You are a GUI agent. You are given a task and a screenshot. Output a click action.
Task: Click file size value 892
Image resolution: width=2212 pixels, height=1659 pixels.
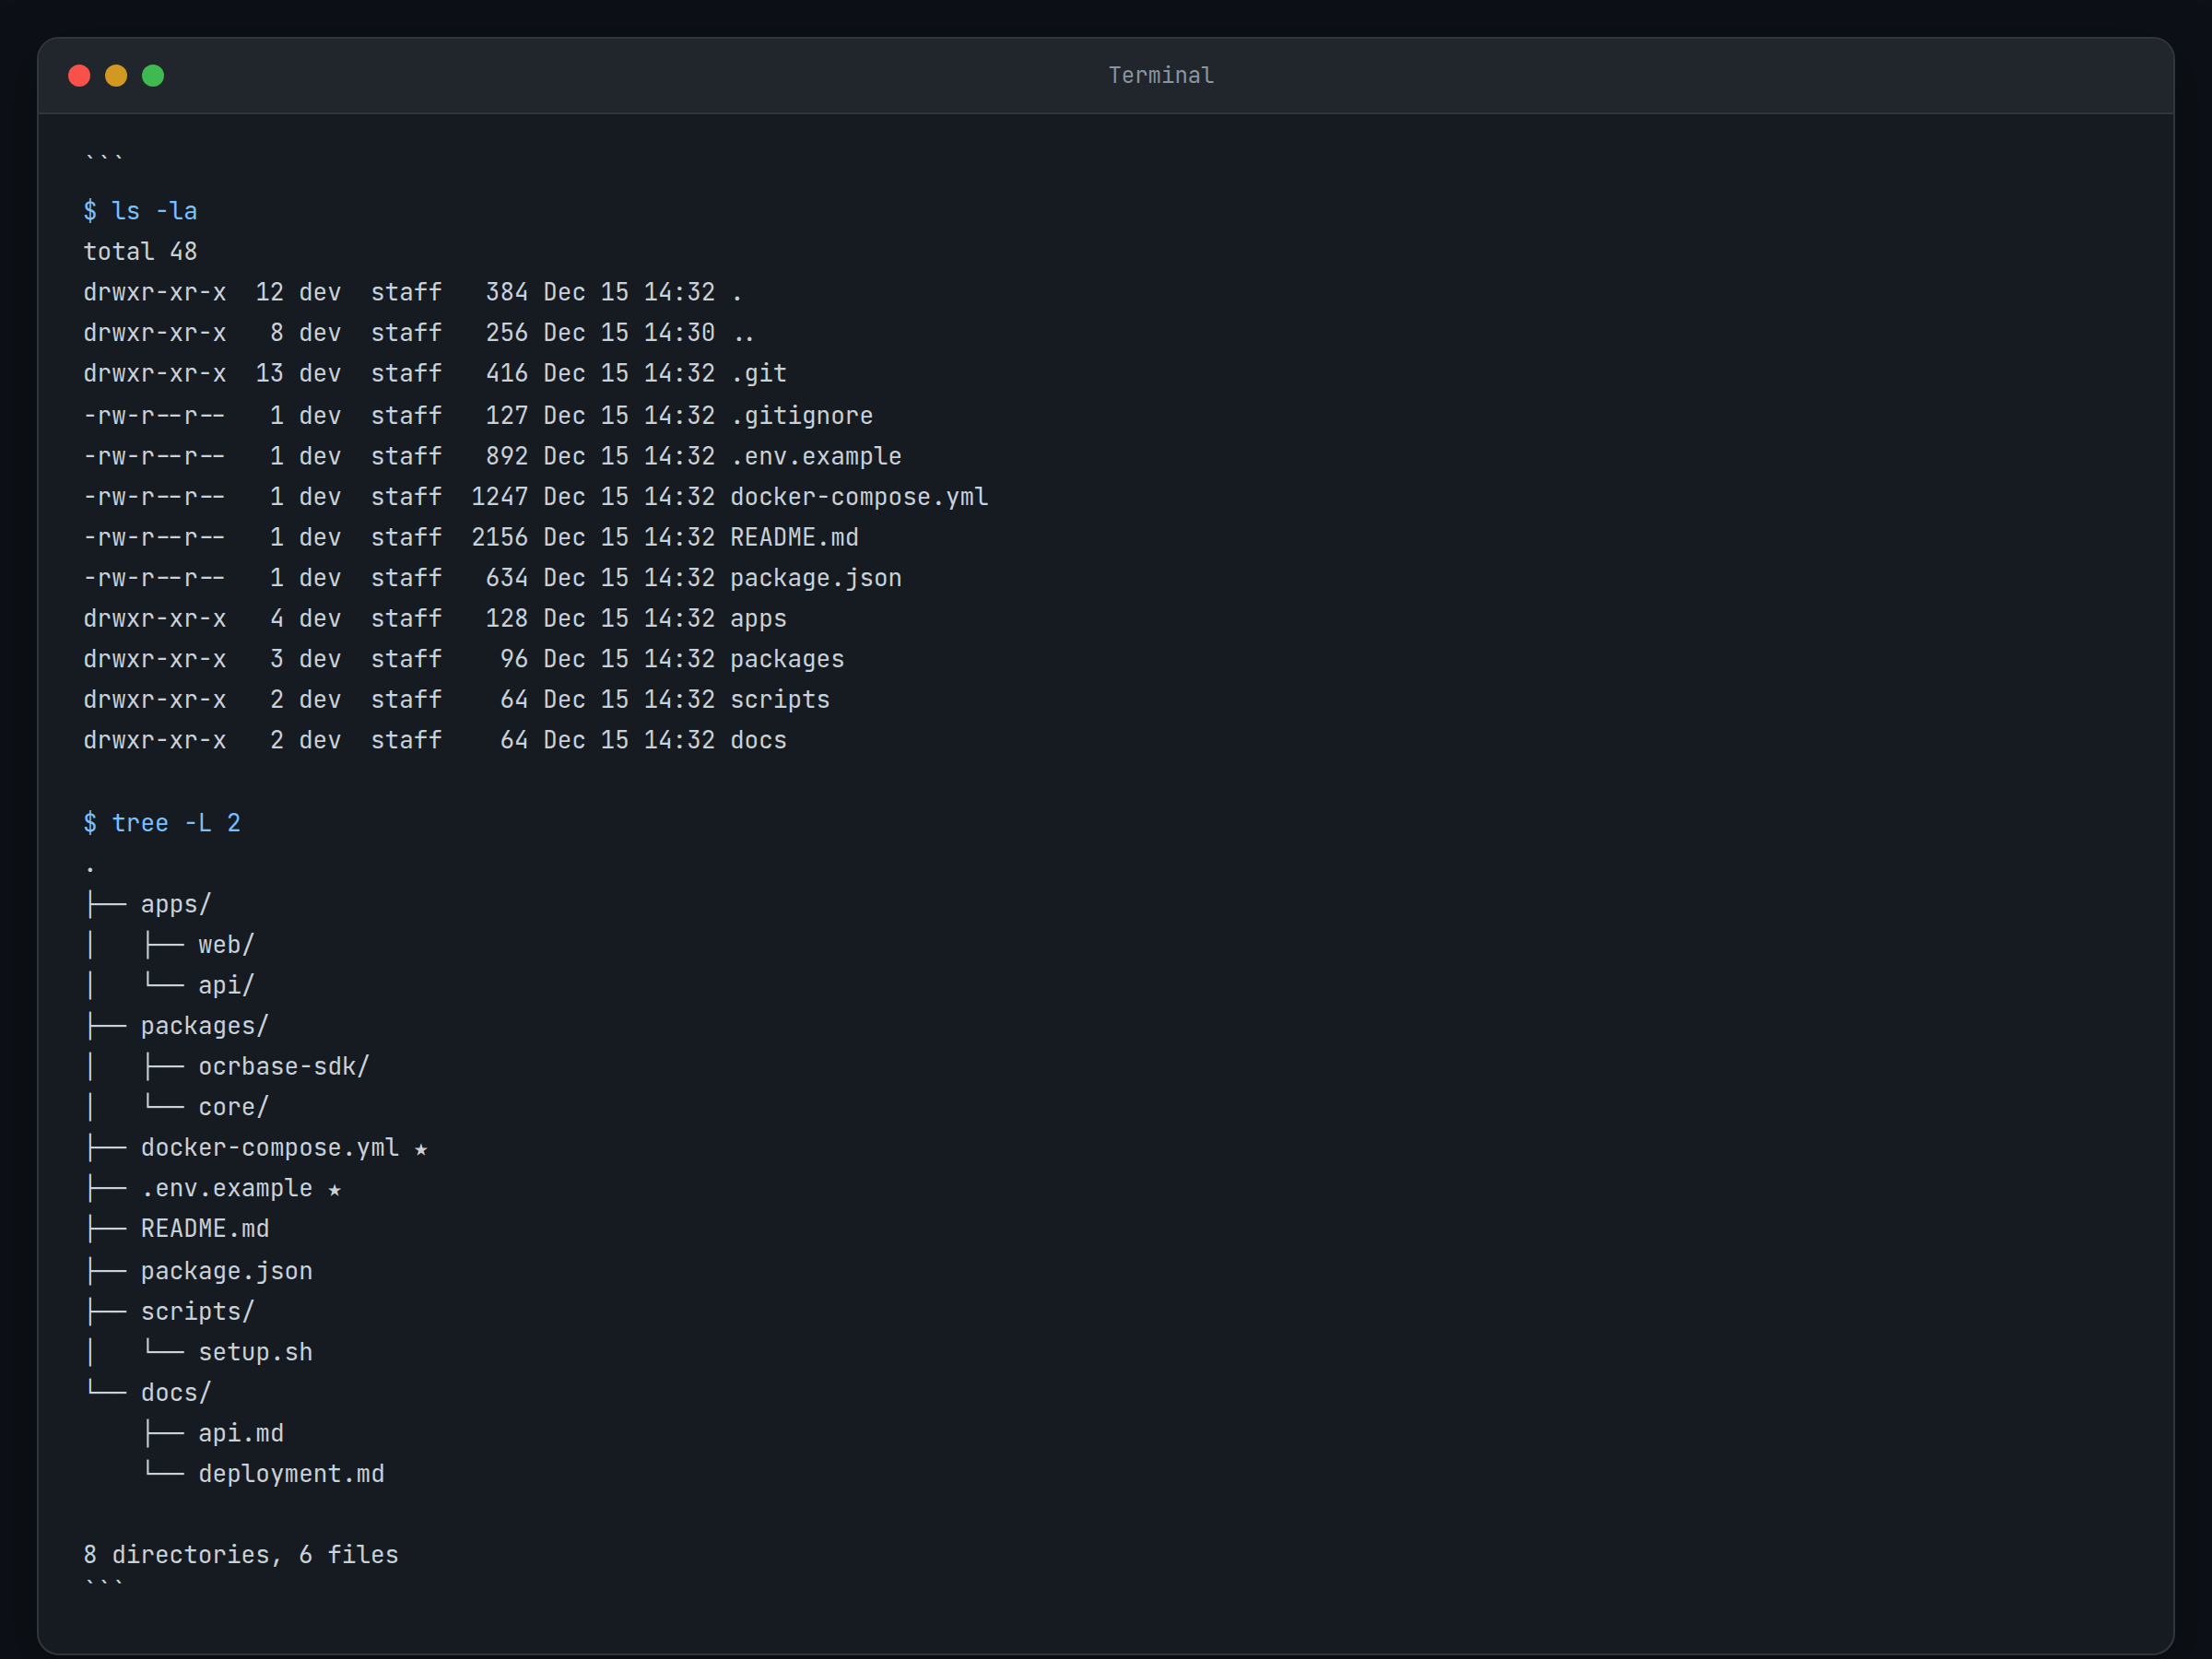pos(506,457)
